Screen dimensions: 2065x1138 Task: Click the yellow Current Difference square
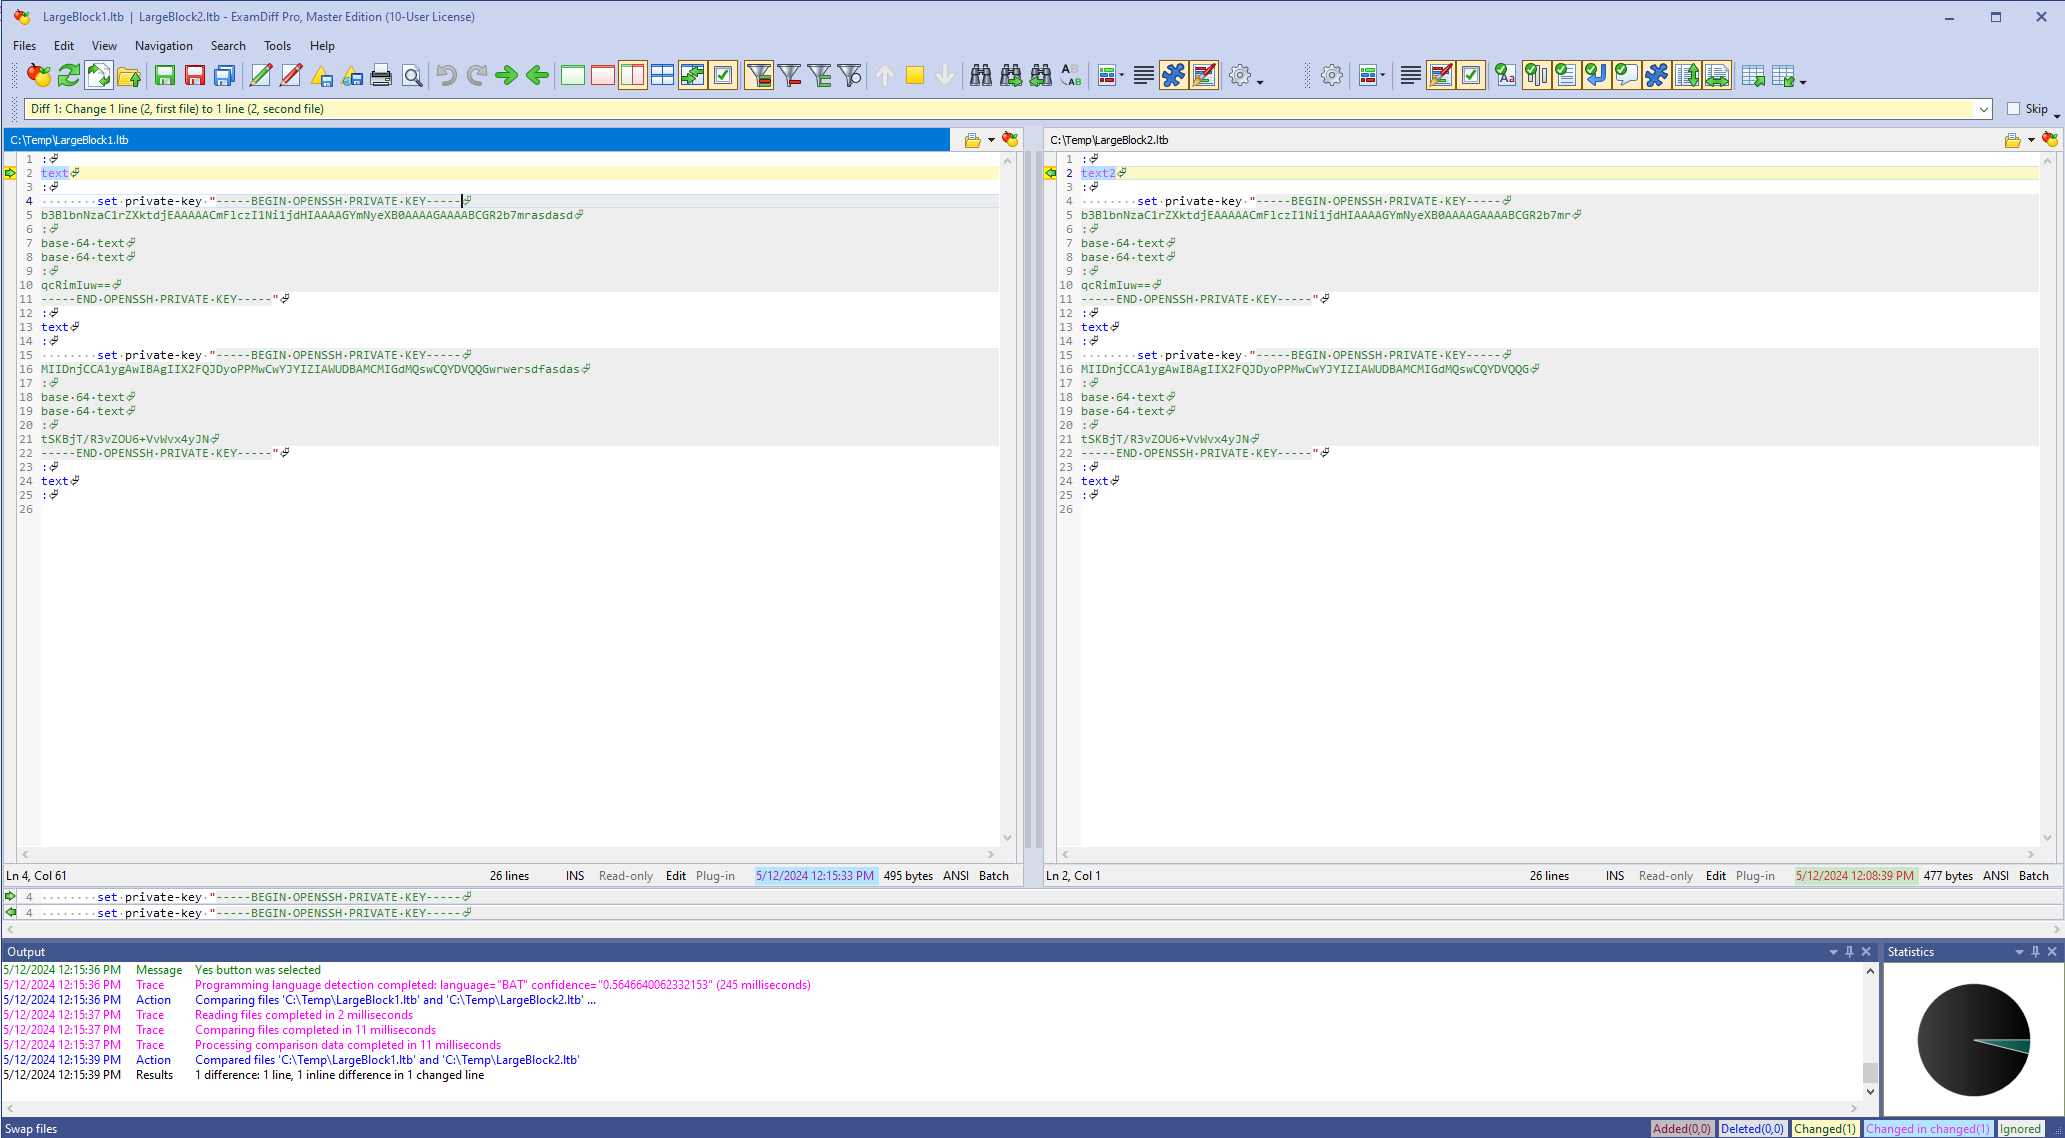915,75
